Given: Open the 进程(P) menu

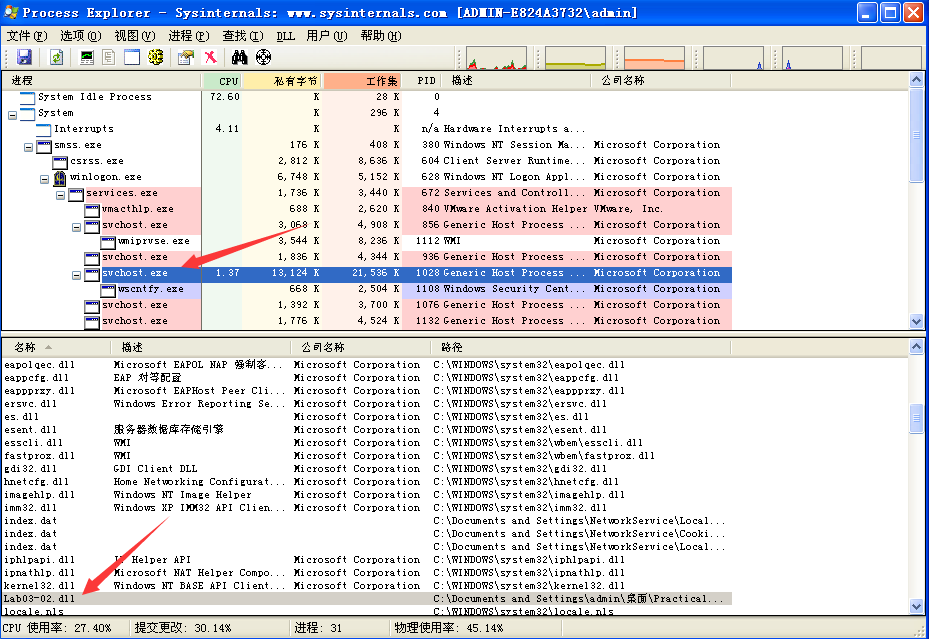Looking at the screenshot, I should pyautogui.click(x=189, y=36).
